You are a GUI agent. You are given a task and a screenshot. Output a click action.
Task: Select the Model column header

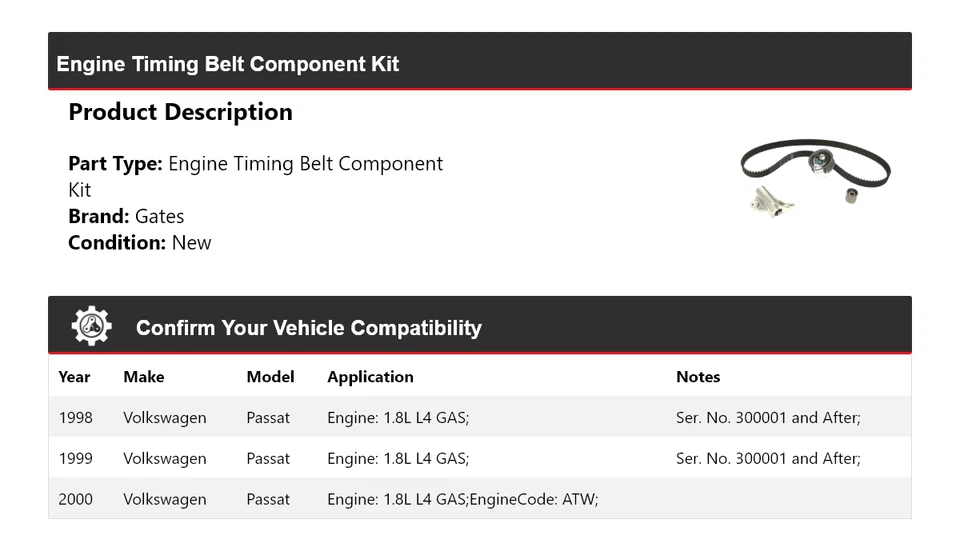pos(270,377)
